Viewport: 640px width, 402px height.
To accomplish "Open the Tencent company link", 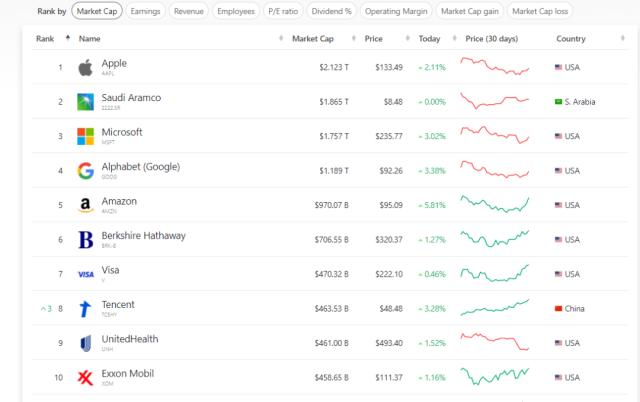I will click(x=118, y=304).
